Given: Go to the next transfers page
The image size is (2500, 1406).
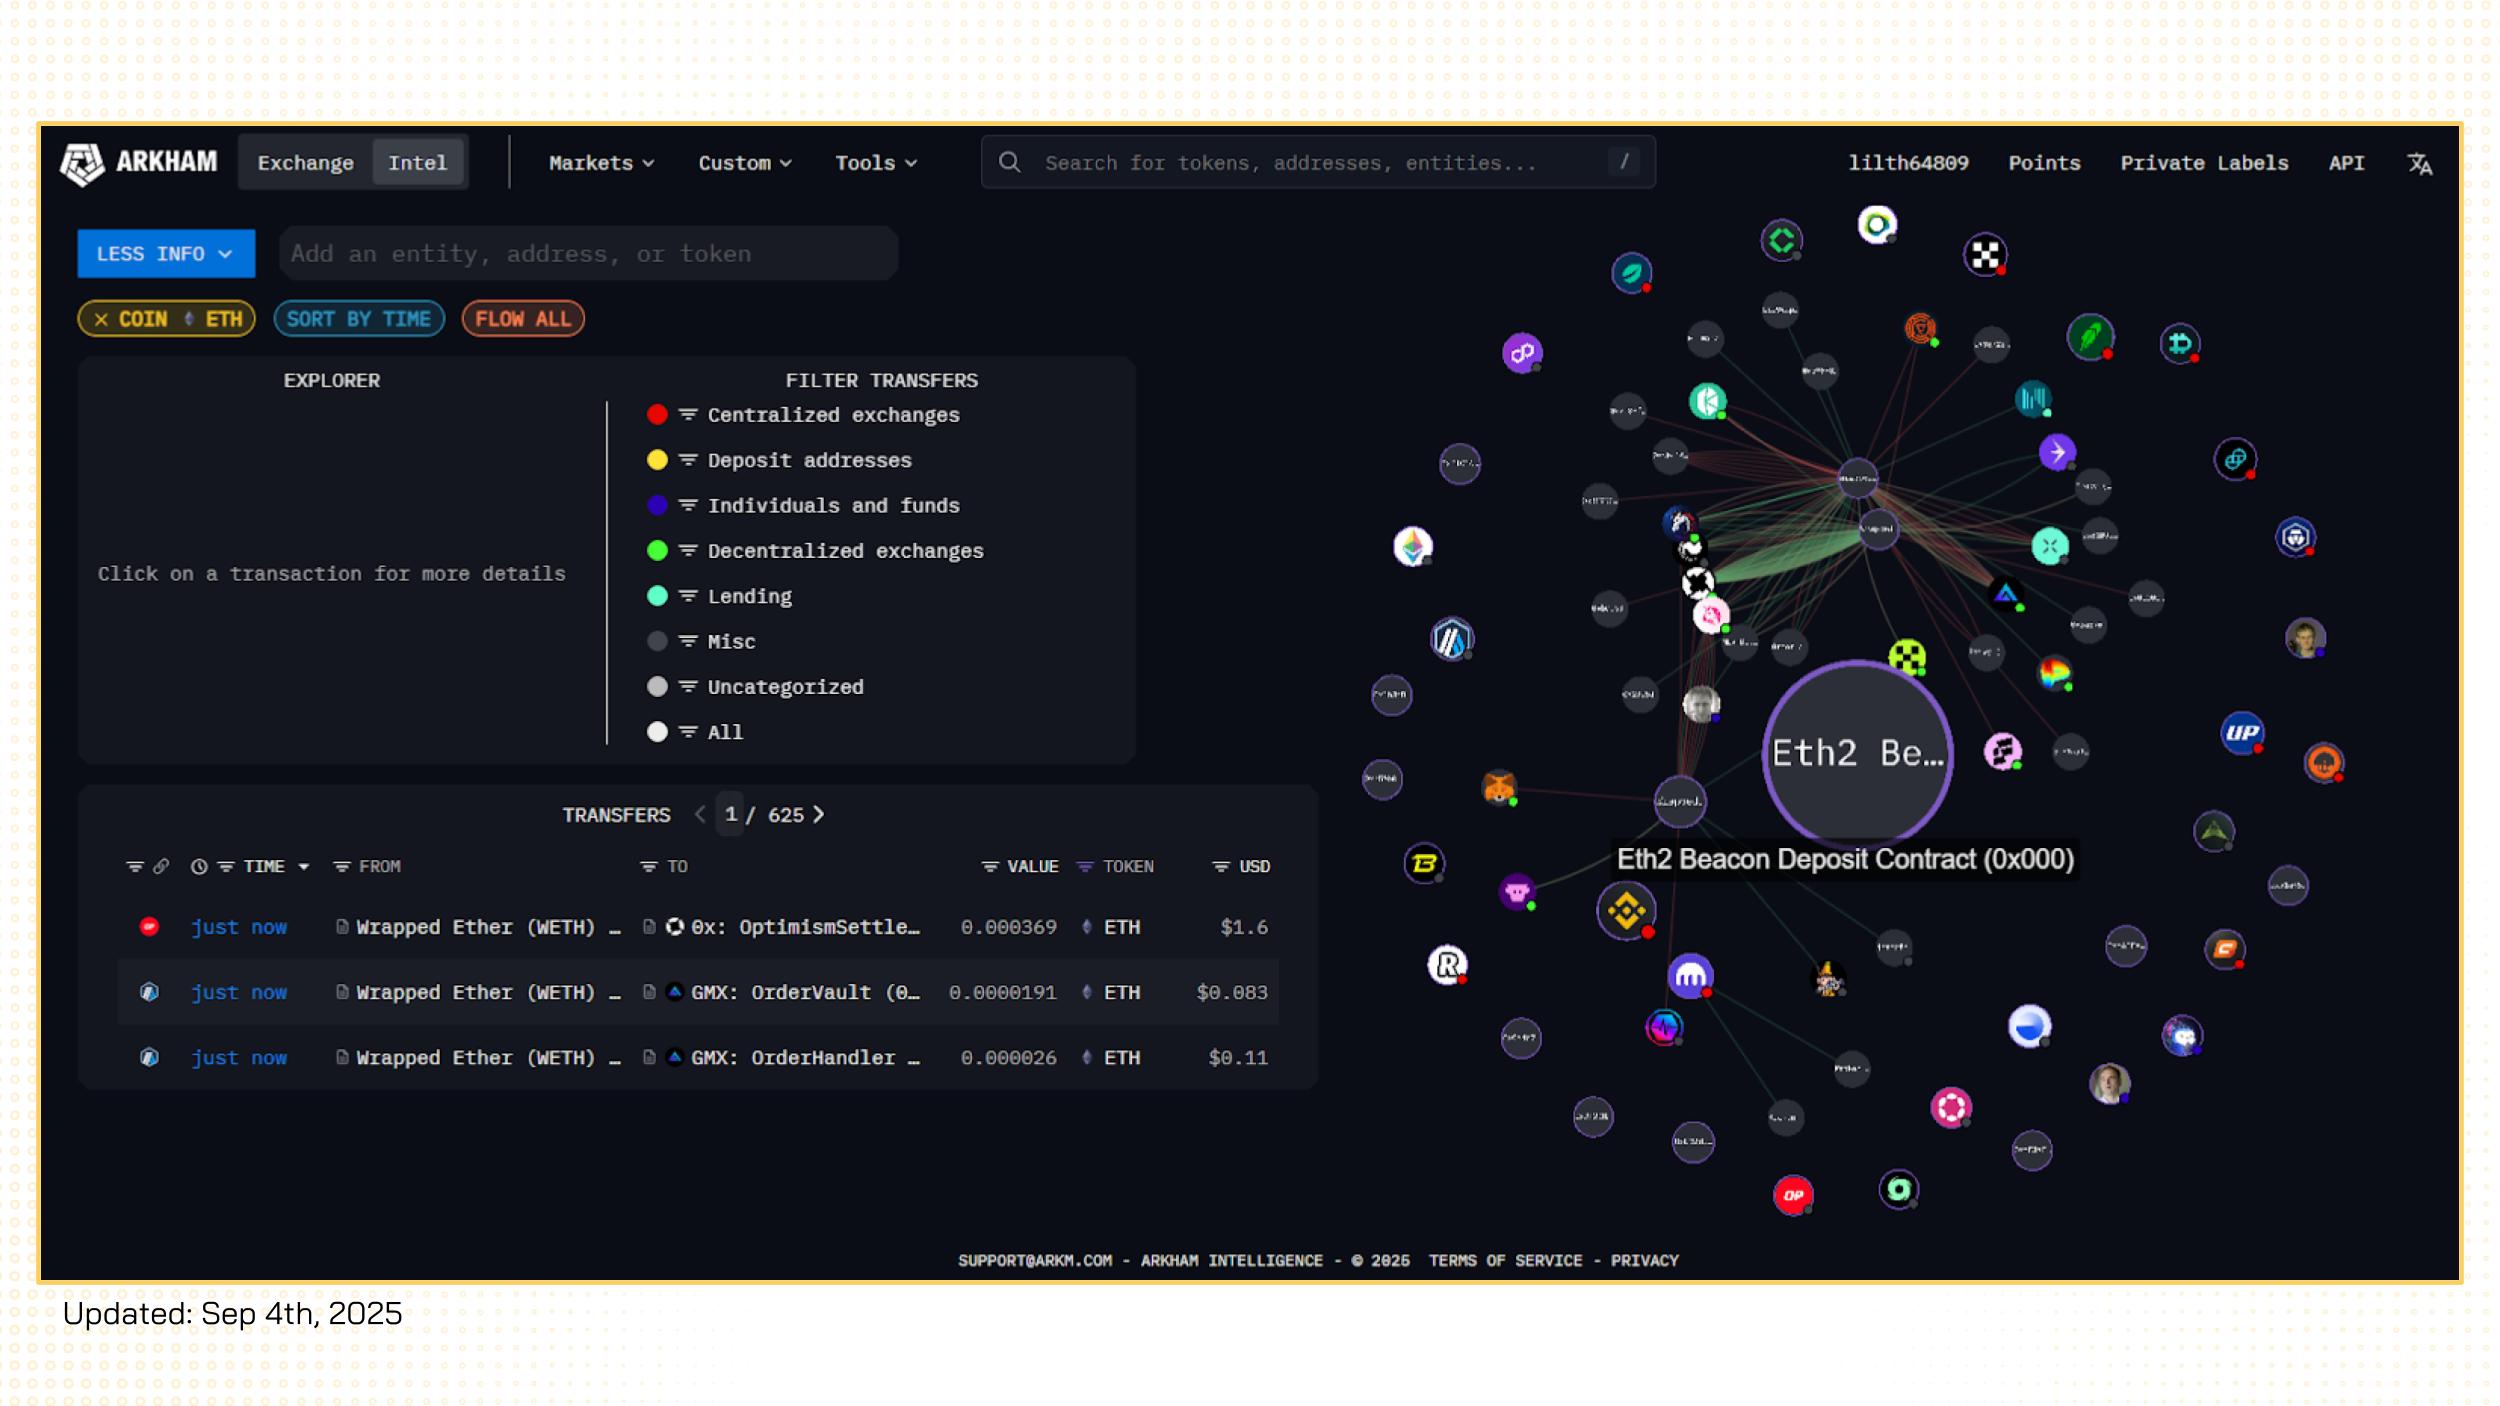Looking at the screenshot, I should [x=819, y=815].
